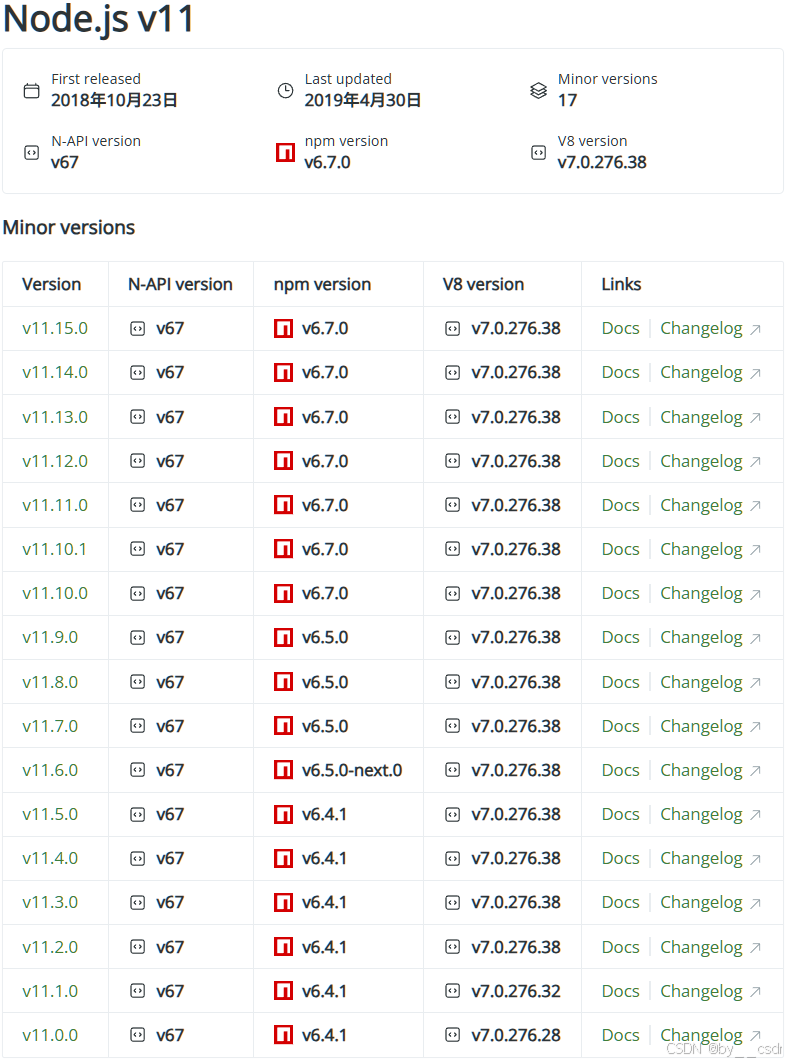Select the Last updated date 2019年4月30日
Image resolution: width=786 pixels, height=1062 pixels.
pos(363,100)
